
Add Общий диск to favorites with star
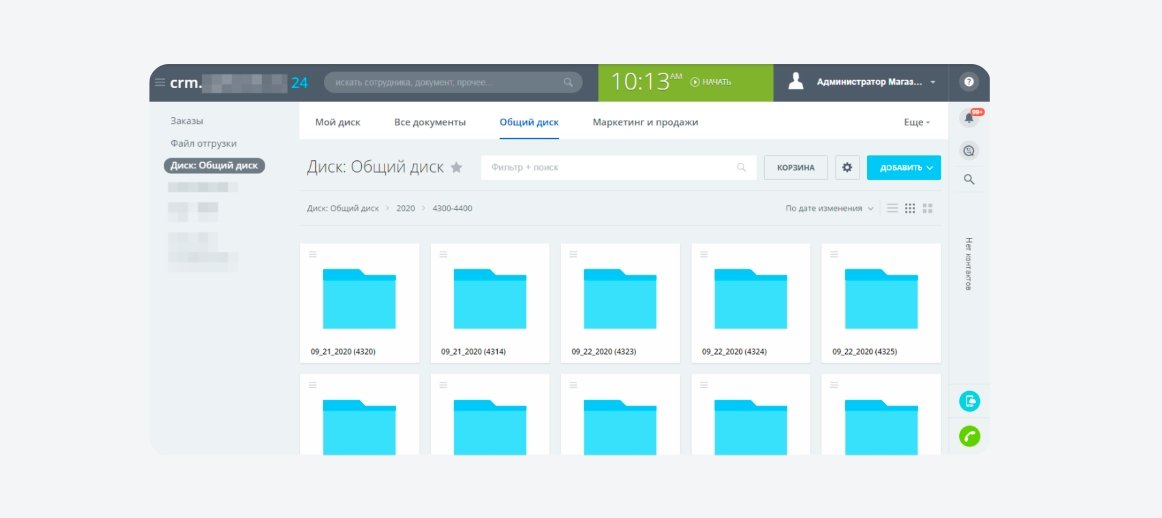[456, 167]
